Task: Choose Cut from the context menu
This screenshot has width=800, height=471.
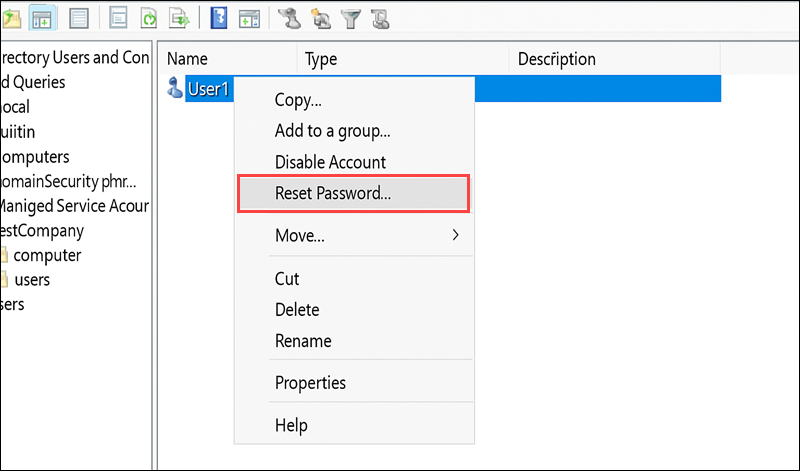Action: point(287,279)
